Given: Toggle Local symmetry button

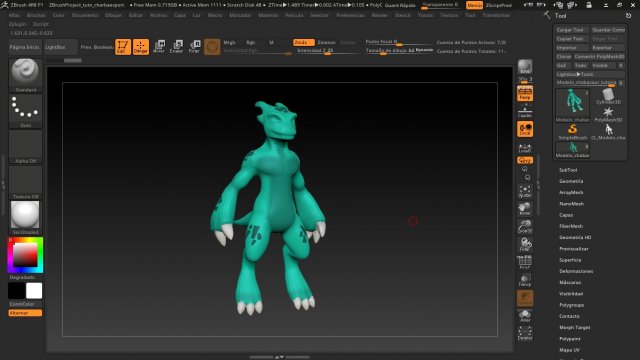Looking at the screenshot, I should tap(525, 129).
